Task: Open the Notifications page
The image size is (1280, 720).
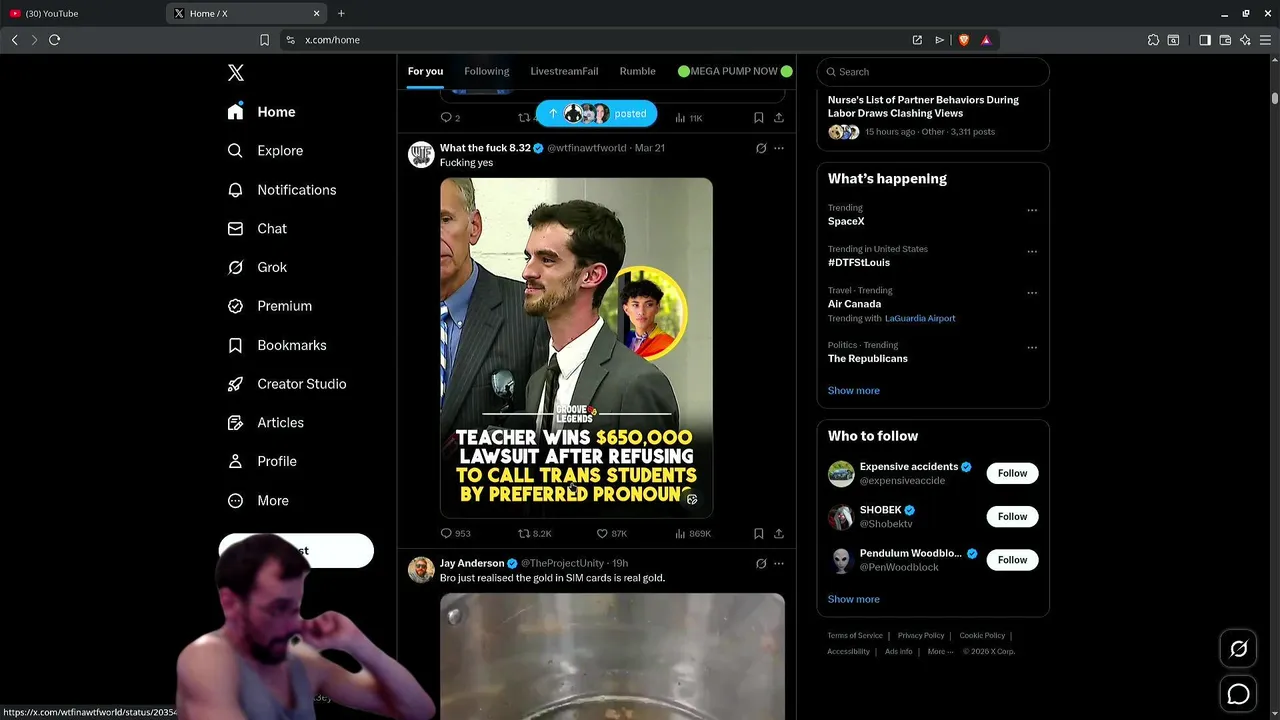Action: tap(282, 190)
